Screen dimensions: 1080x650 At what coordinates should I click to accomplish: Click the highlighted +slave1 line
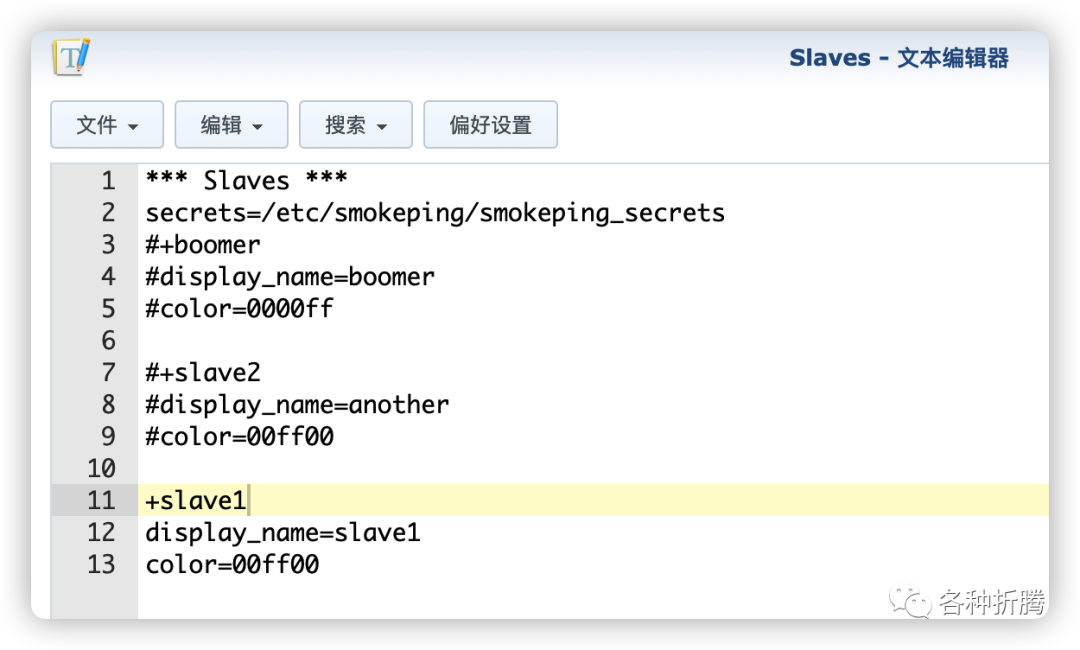(593, 500)
